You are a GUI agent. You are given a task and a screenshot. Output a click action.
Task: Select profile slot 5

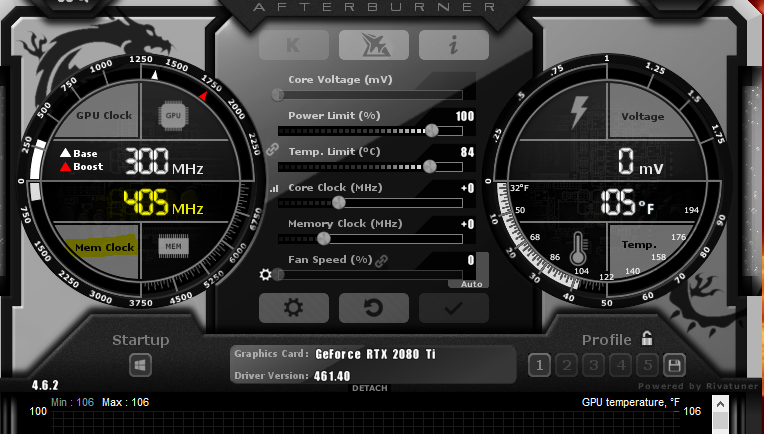(648, 365)
